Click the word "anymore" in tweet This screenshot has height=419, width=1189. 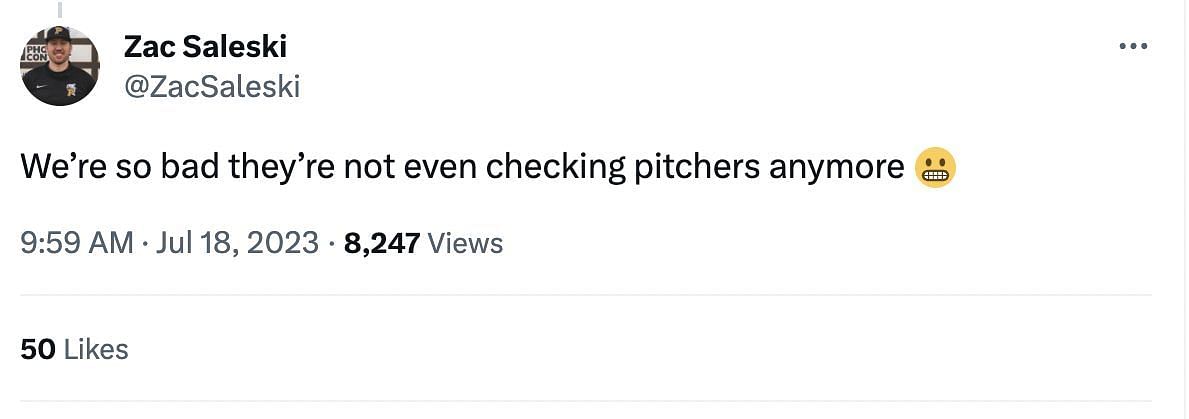(836, 167)
